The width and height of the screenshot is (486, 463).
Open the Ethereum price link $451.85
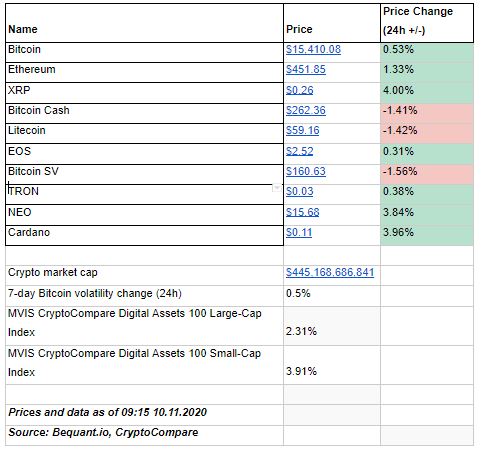(306, 69)
